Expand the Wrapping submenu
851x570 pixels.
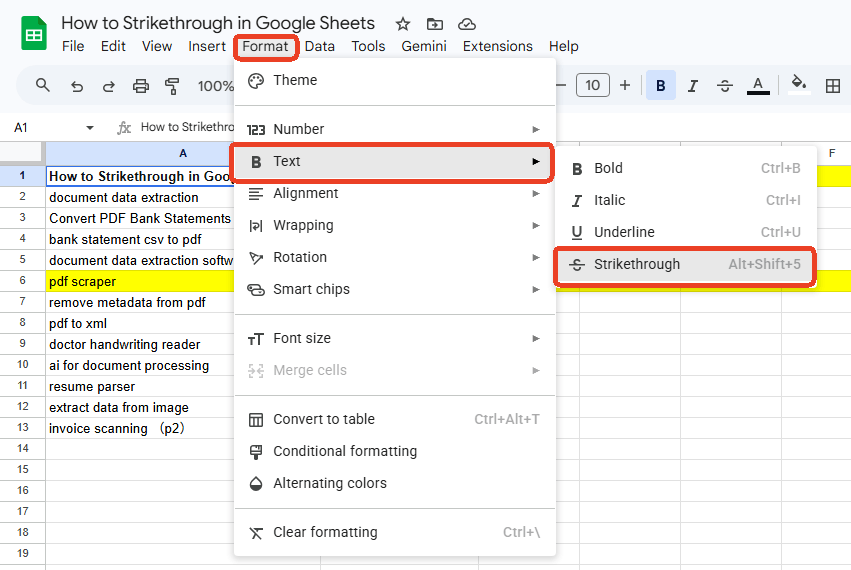(395, 225)
